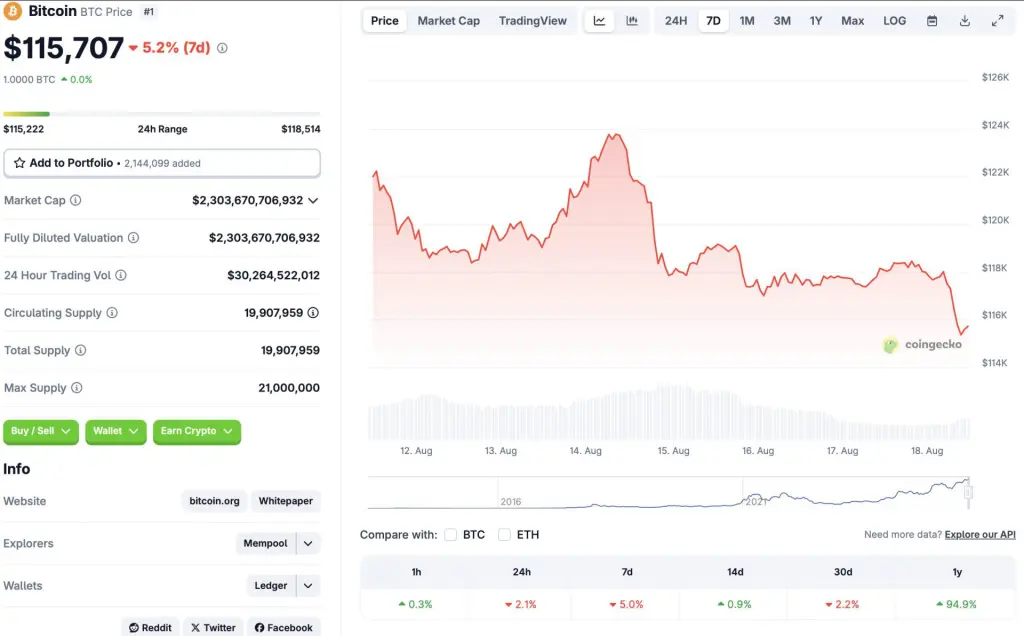Open the Explore our API link

click(x=980, y=535)
